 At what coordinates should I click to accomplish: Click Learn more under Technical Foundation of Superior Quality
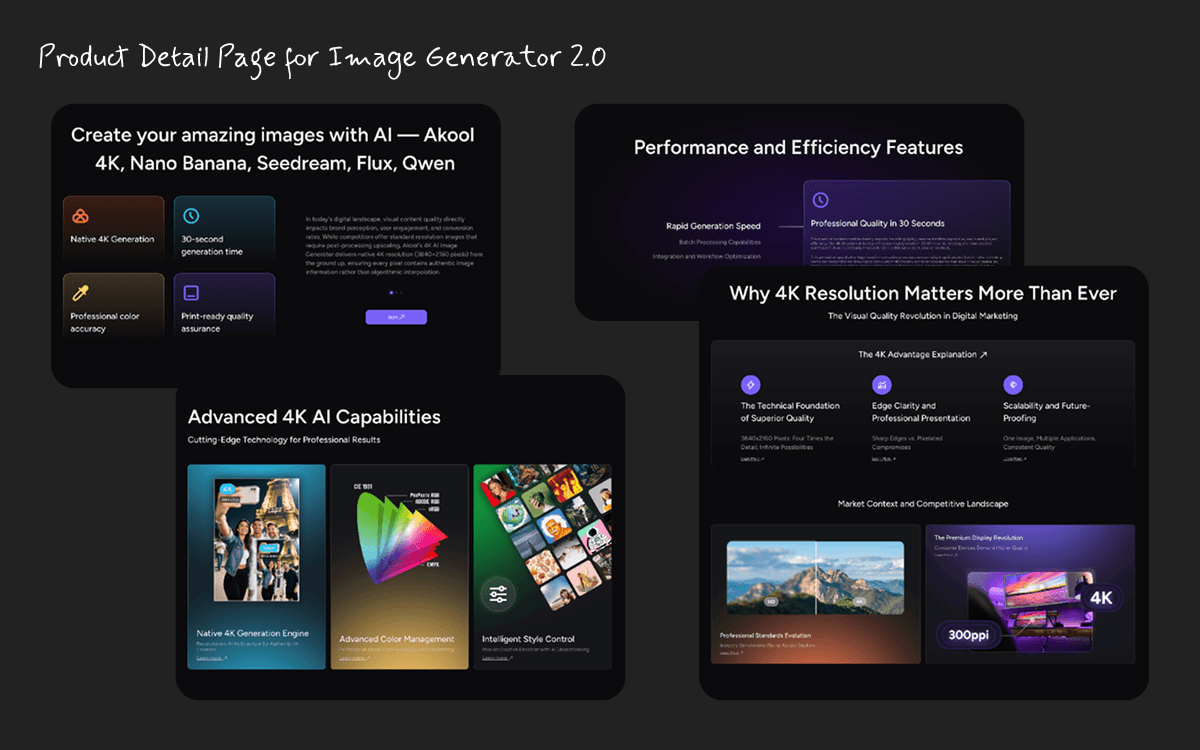(752, 459)
